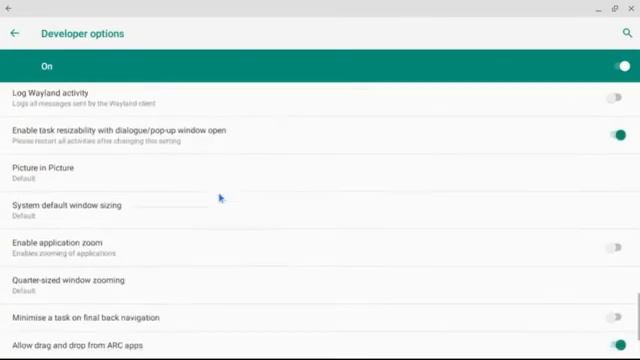640x360 pixels.
Task: Enable Log Wayland activity toggle
Action: [614, 98]
